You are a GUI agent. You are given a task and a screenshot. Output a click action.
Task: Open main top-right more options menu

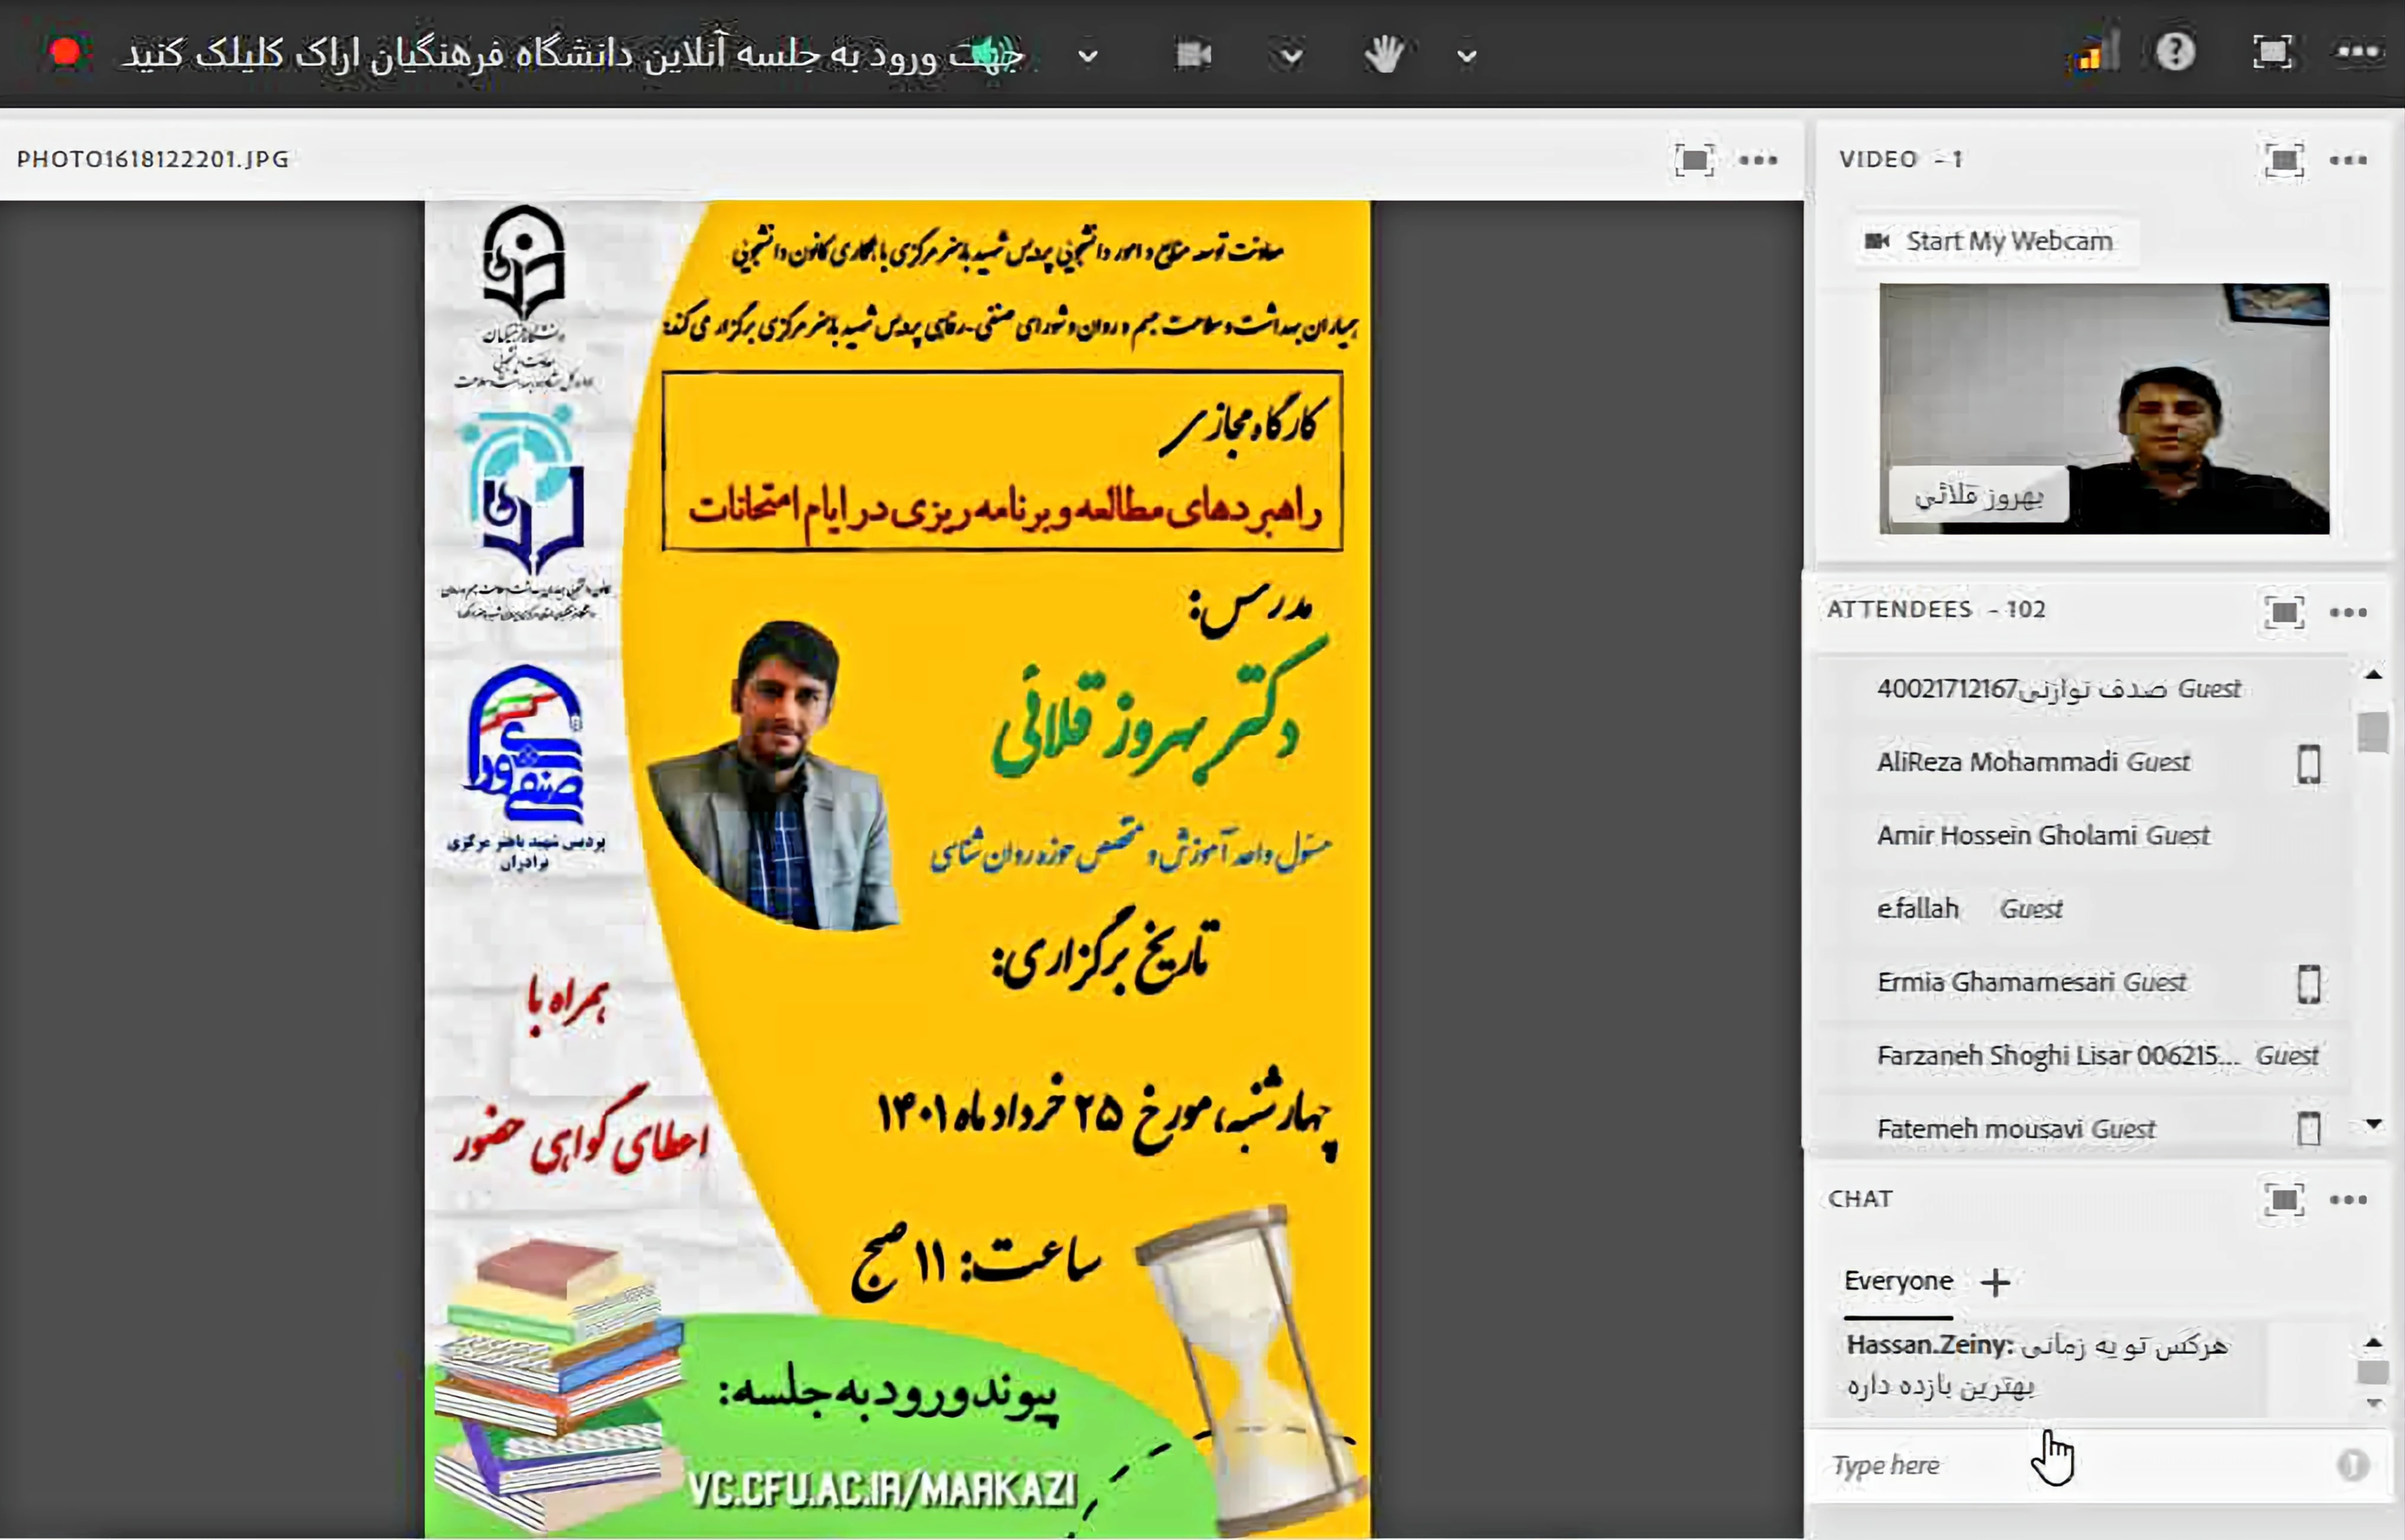pos(2358,52)
